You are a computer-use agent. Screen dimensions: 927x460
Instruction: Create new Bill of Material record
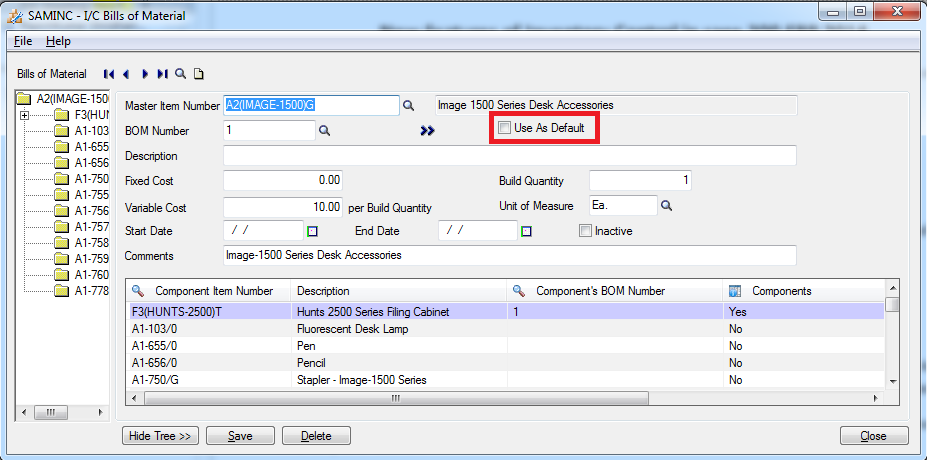[x=199, y=74]
